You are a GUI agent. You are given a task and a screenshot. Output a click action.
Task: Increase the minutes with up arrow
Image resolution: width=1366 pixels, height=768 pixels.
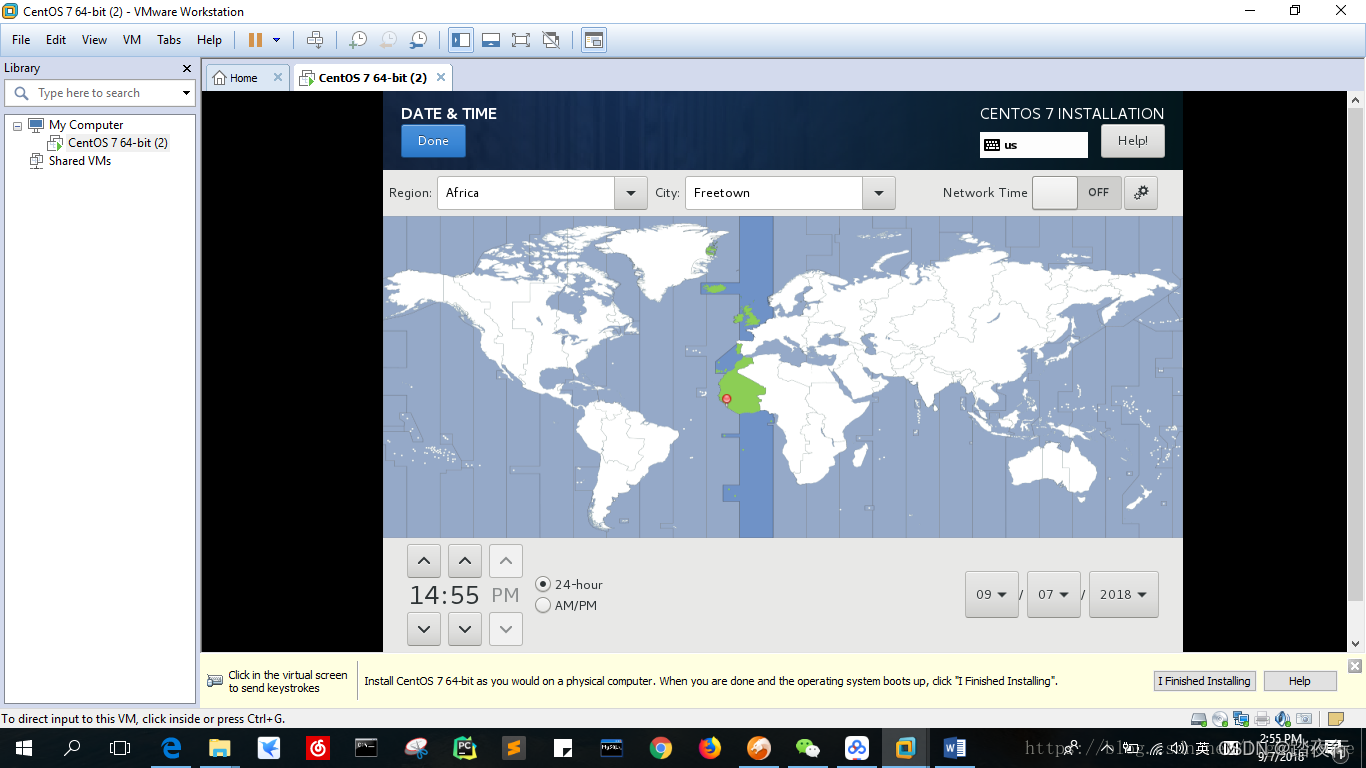(x=465, y=561)
